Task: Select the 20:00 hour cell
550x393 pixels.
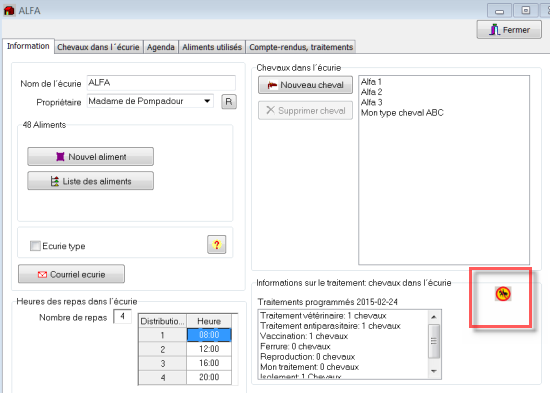Action: (209, 377)
